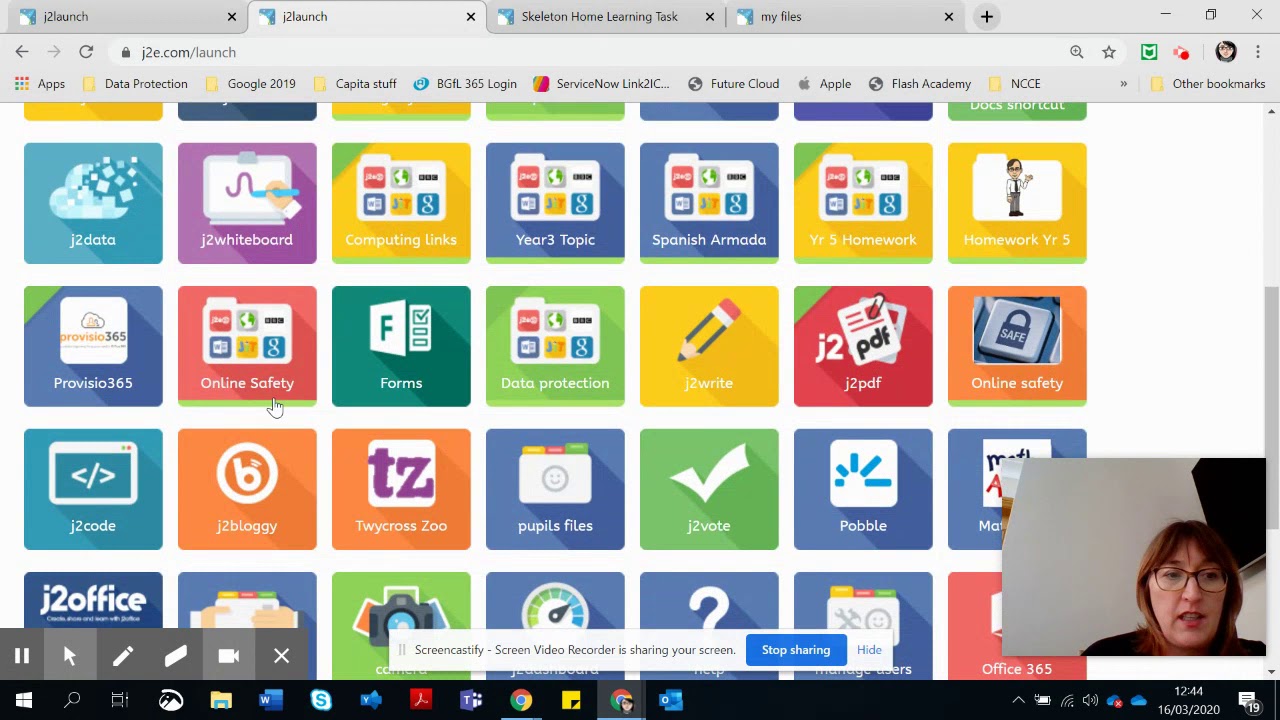Viewport: 1280px width, 720px height.
Task: Hide the screen sharing notification
Action: coord(869,650)
